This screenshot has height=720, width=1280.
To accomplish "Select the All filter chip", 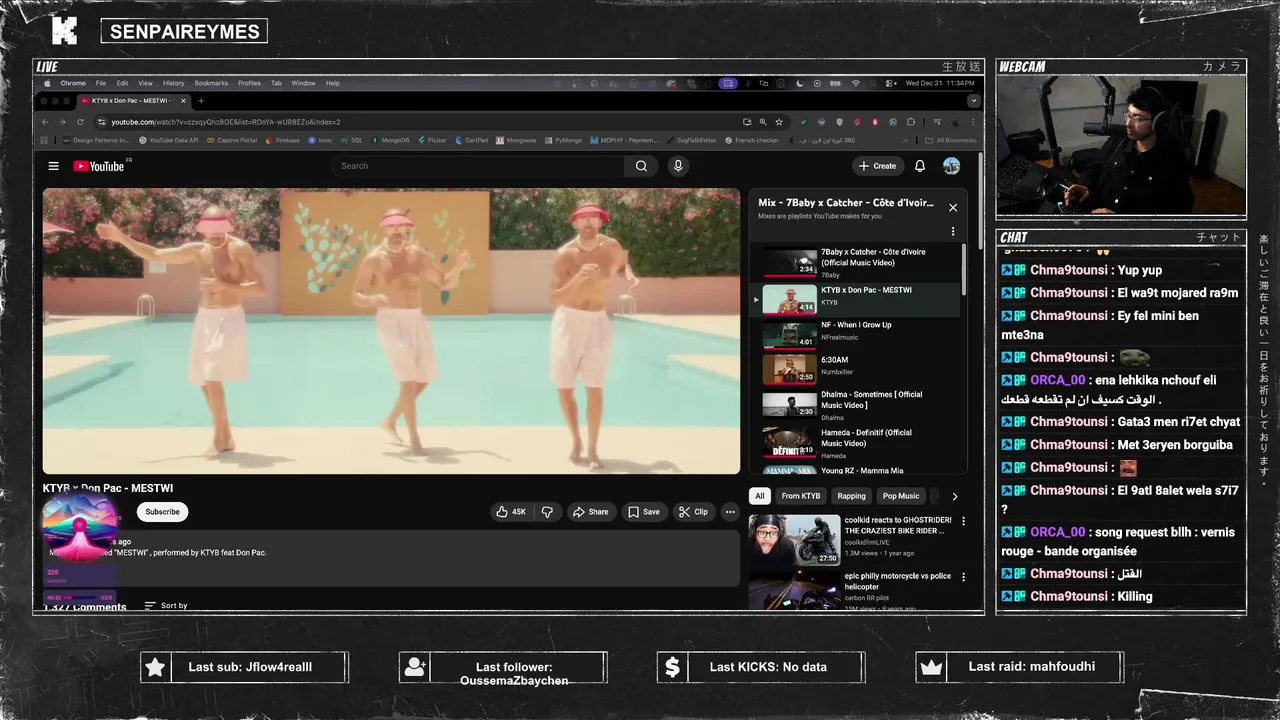I will point(760,496).
